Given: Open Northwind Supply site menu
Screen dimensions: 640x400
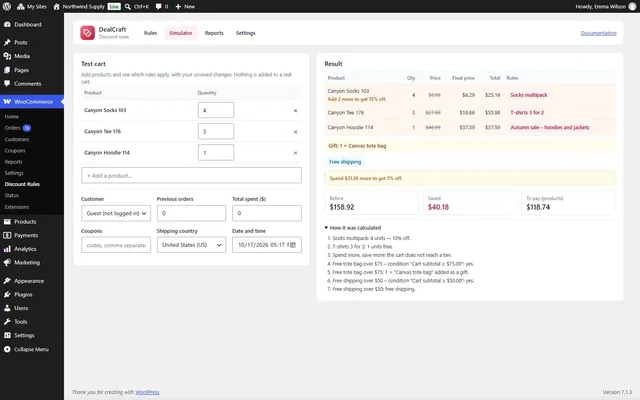Looking at the screenshot, I should [79, 7].
